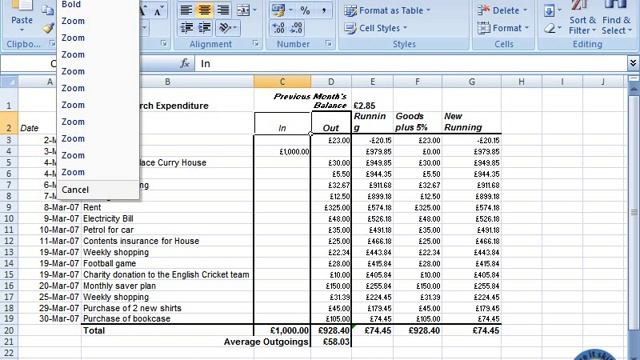Select the £58.03 average cell
Image resolution: width=640 pixels, height=360 pixels.
(x=331, y=342)
